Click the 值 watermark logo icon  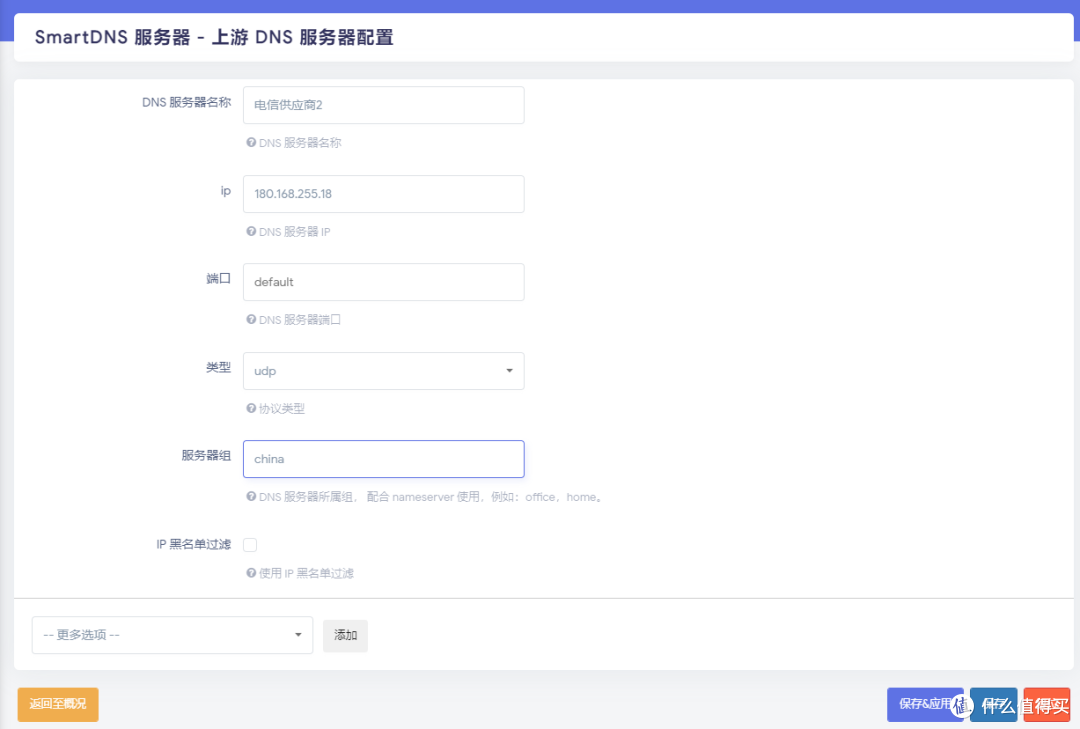964,705
